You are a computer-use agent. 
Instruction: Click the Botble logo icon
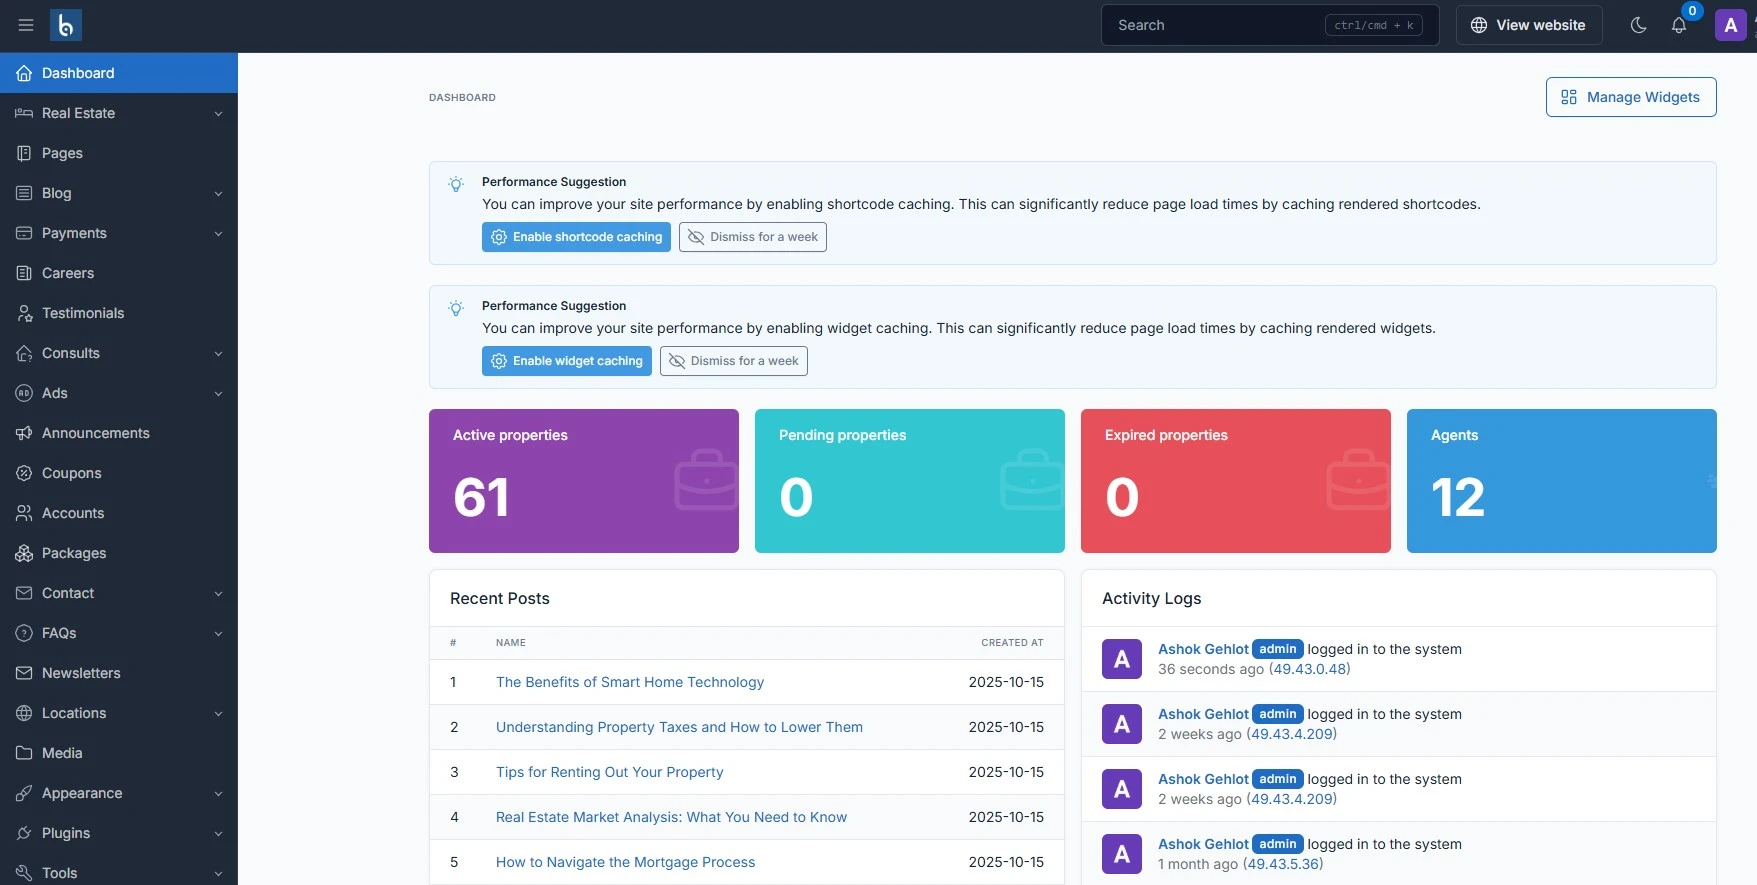(x=66, y=25)
